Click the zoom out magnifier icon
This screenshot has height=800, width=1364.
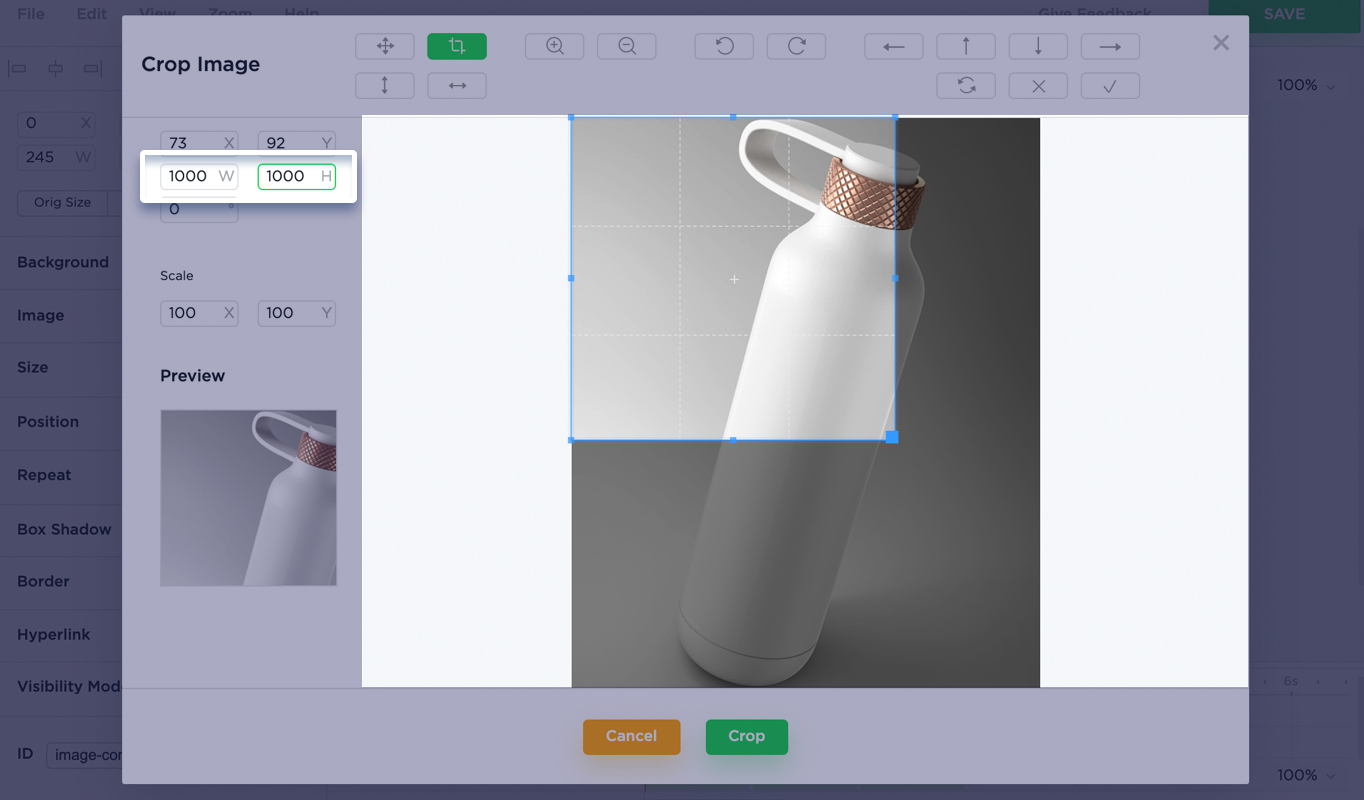[x=627, y=46]
